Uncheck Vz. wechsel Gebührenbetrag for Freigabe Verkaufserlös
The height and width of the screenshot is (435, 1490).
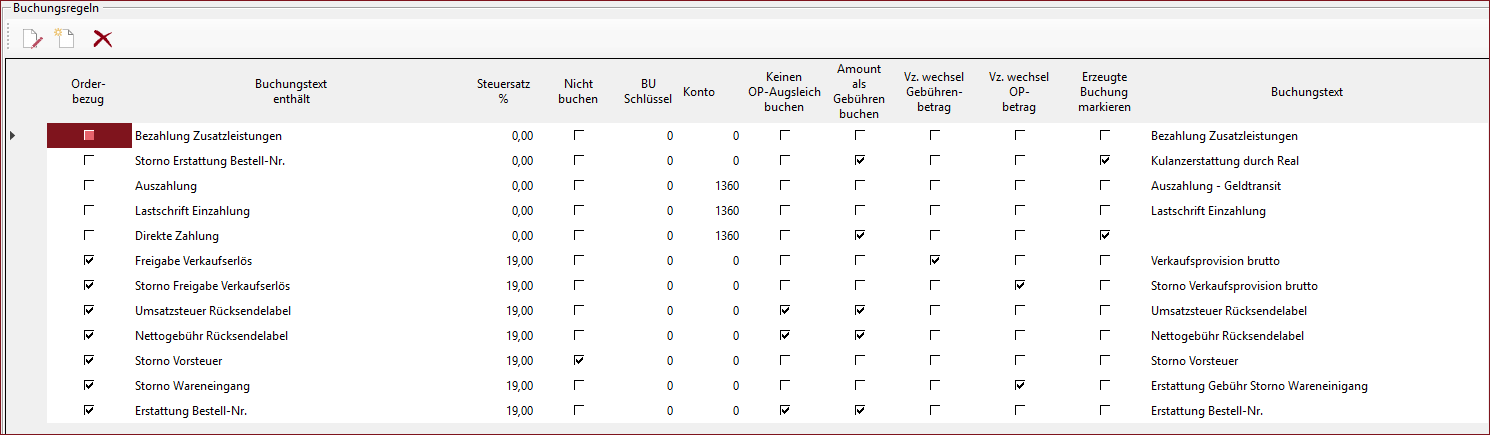tap(934, 260)
